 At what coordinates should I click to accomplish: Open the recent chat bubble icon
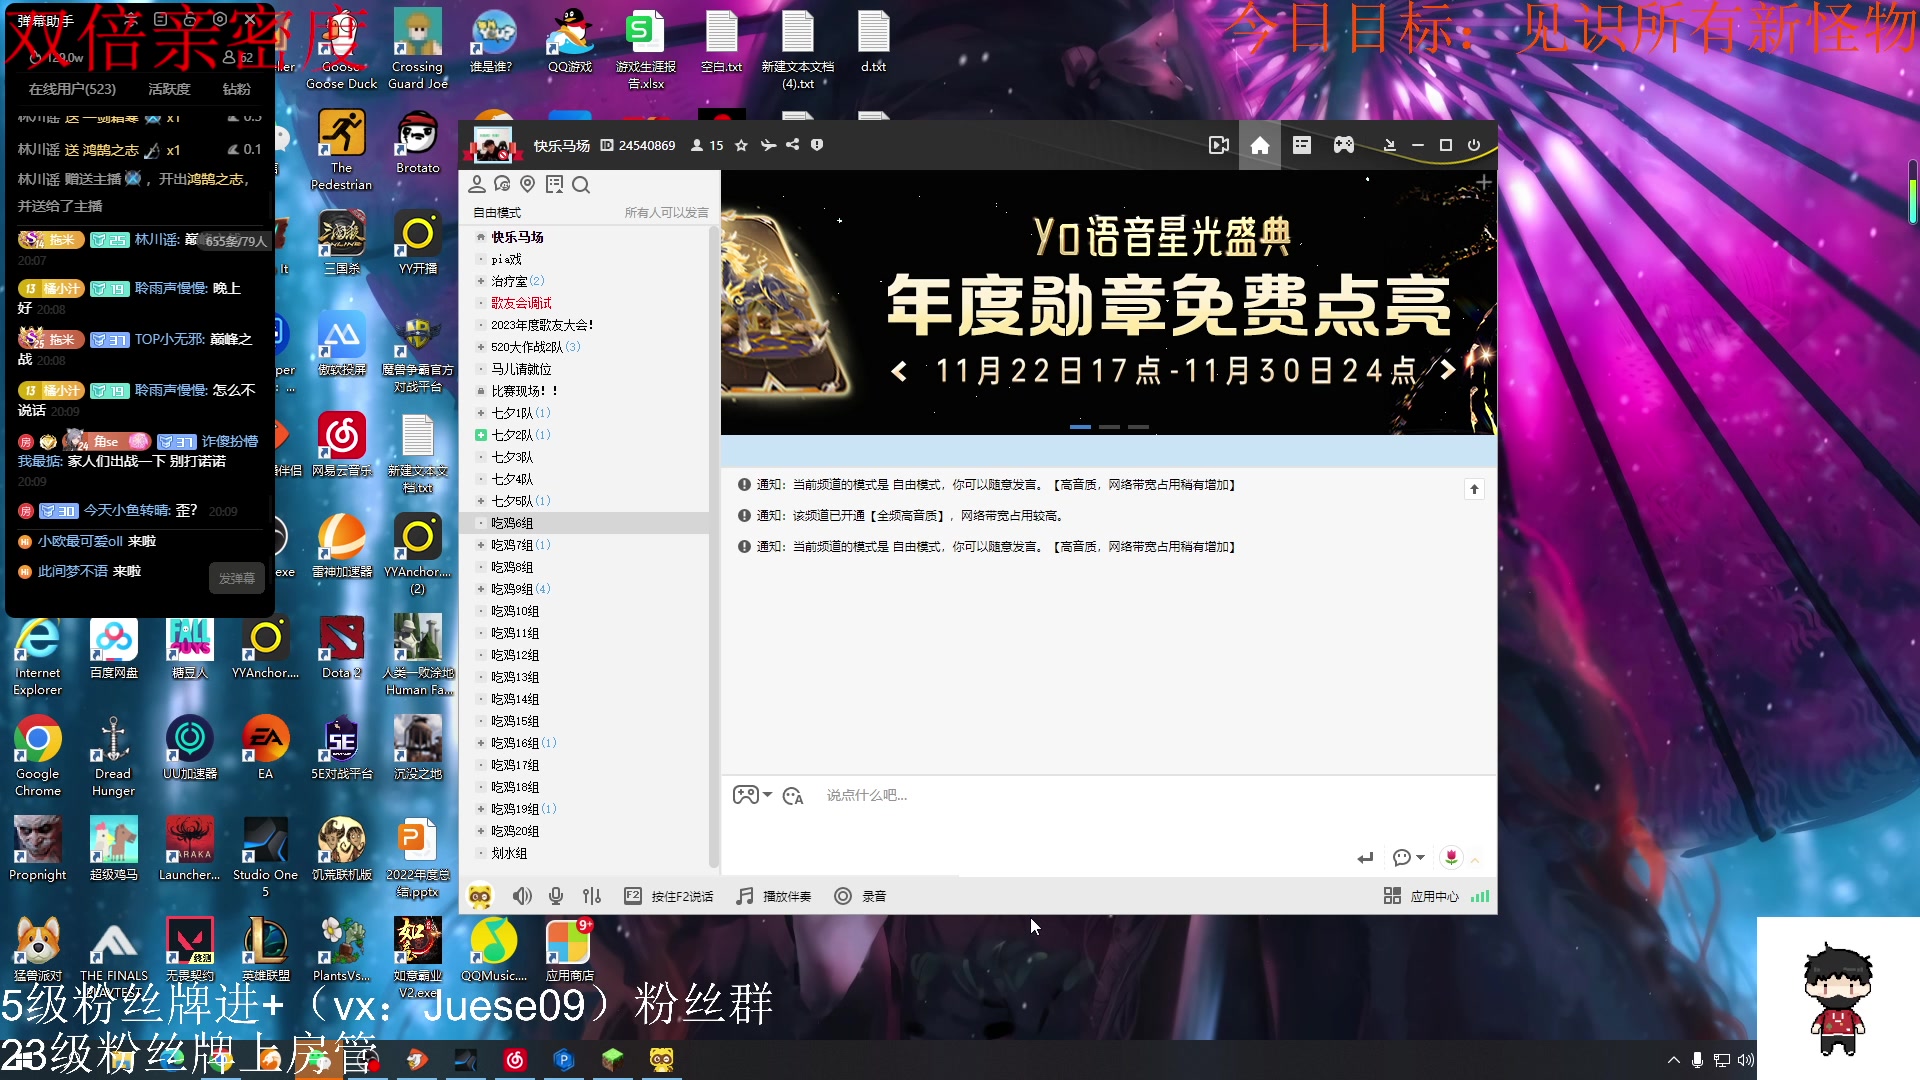click(502, 184)
